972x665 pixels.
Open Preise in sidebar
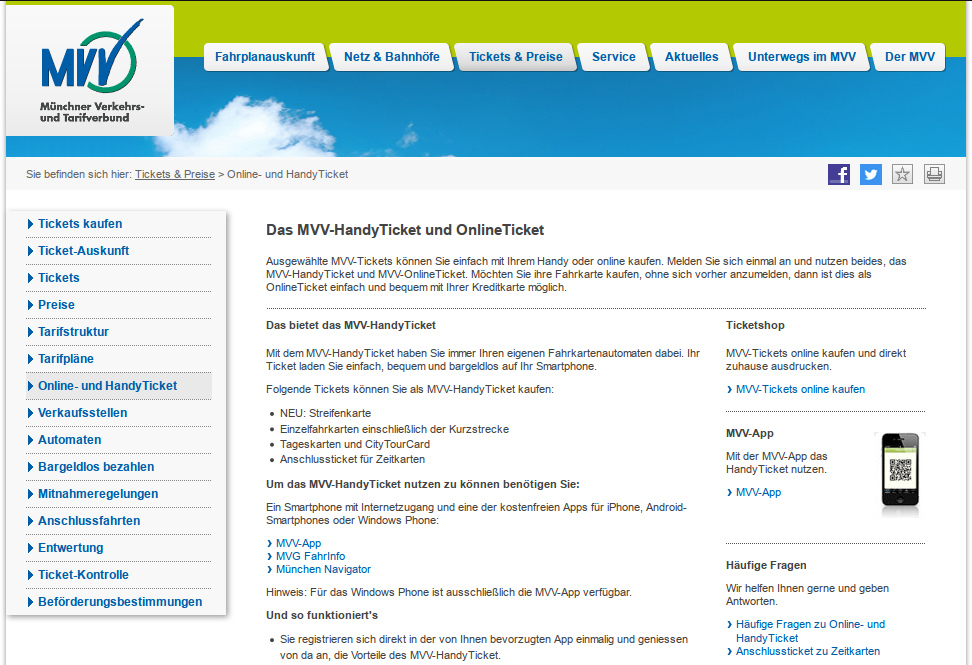56,305
